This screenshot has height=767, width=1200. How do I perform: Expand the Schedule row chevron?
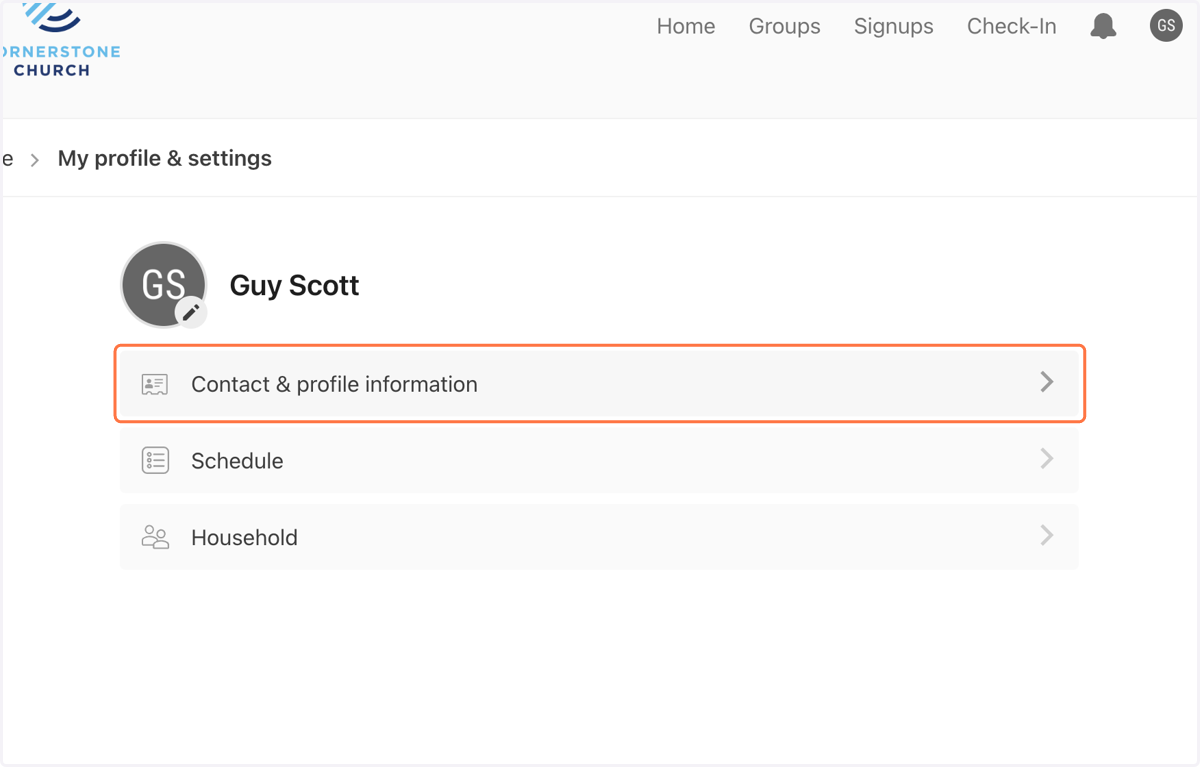point(1047,459)
